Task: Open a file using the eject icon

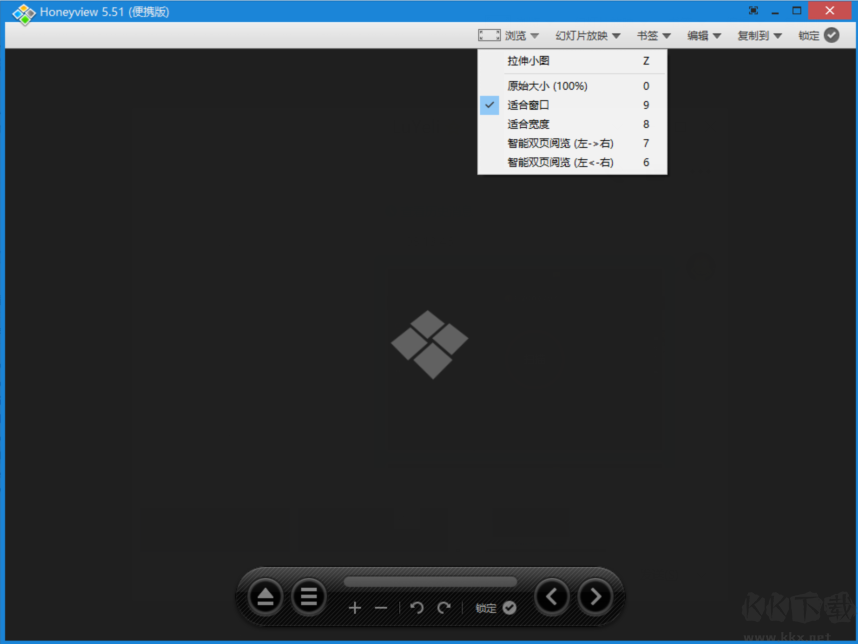Action: click(265, 596)
